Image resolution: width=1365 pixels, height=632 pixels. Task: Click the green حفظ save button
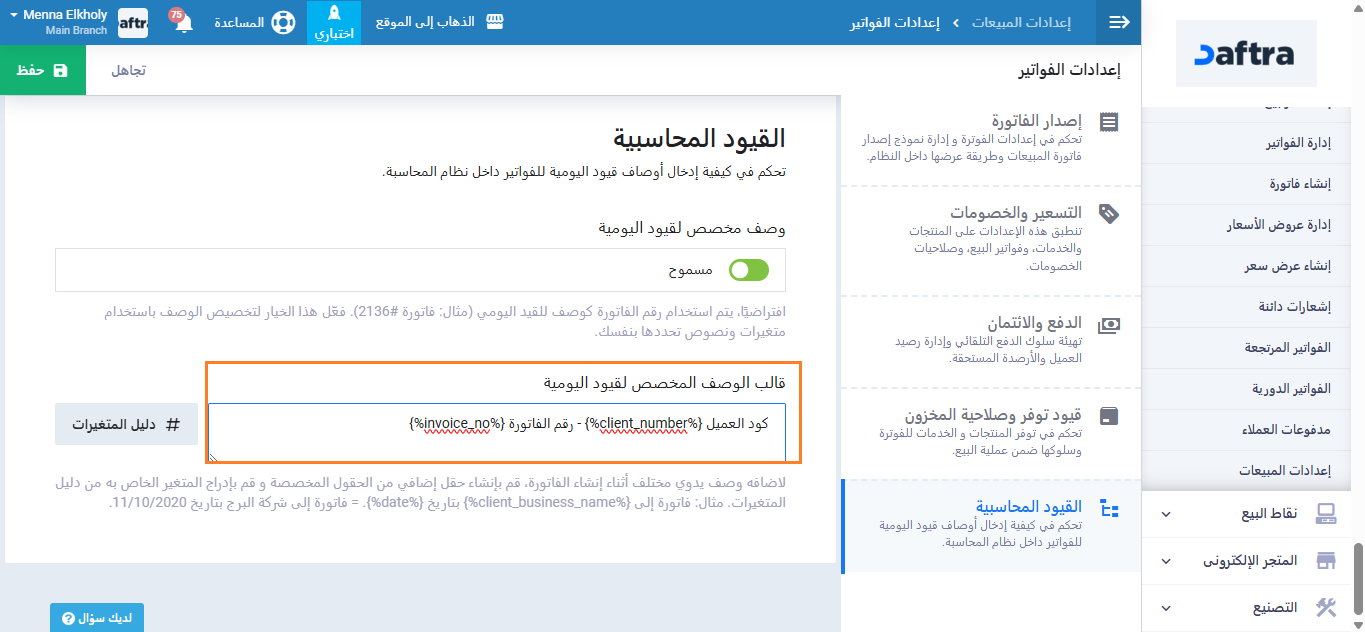pos(43,71)
